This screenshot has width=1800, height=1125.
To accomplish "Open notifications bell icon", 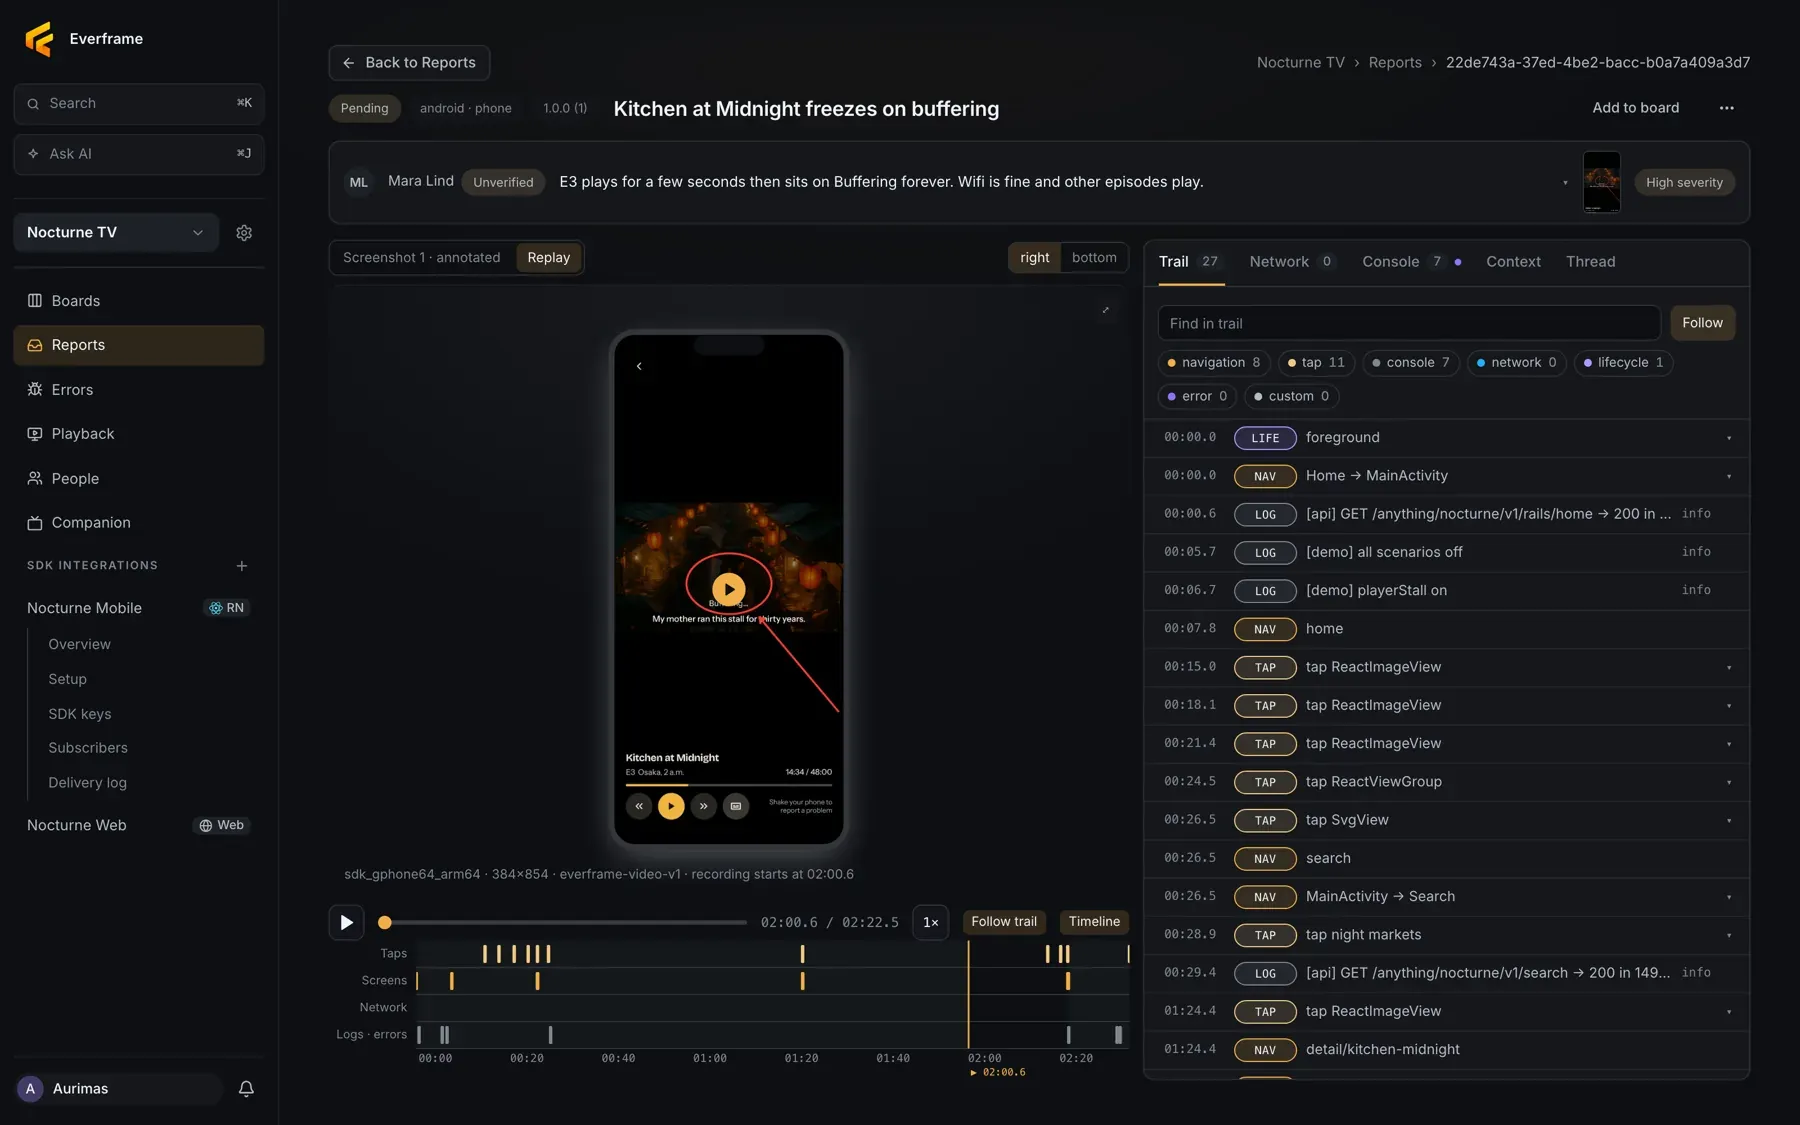I will [x=246, y=1089].
